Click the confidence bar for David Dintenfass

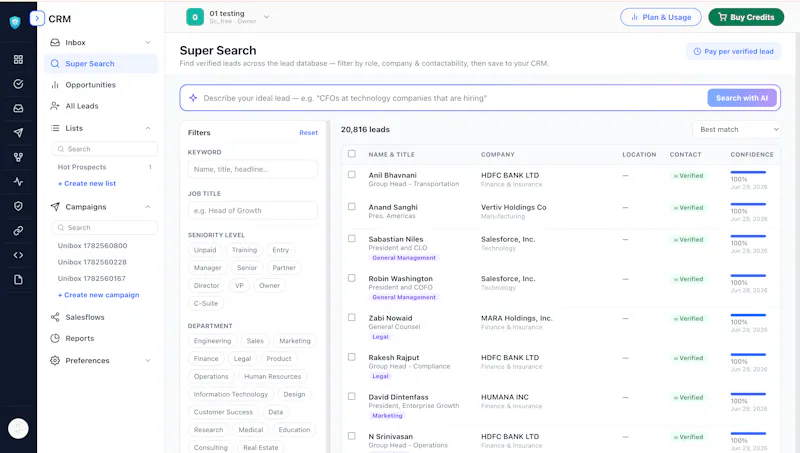[748, 394]
